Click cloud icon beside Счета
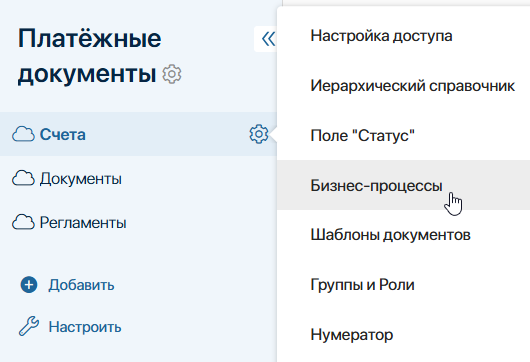Screen dimensions: 530x362 click(x=23, y=134)
